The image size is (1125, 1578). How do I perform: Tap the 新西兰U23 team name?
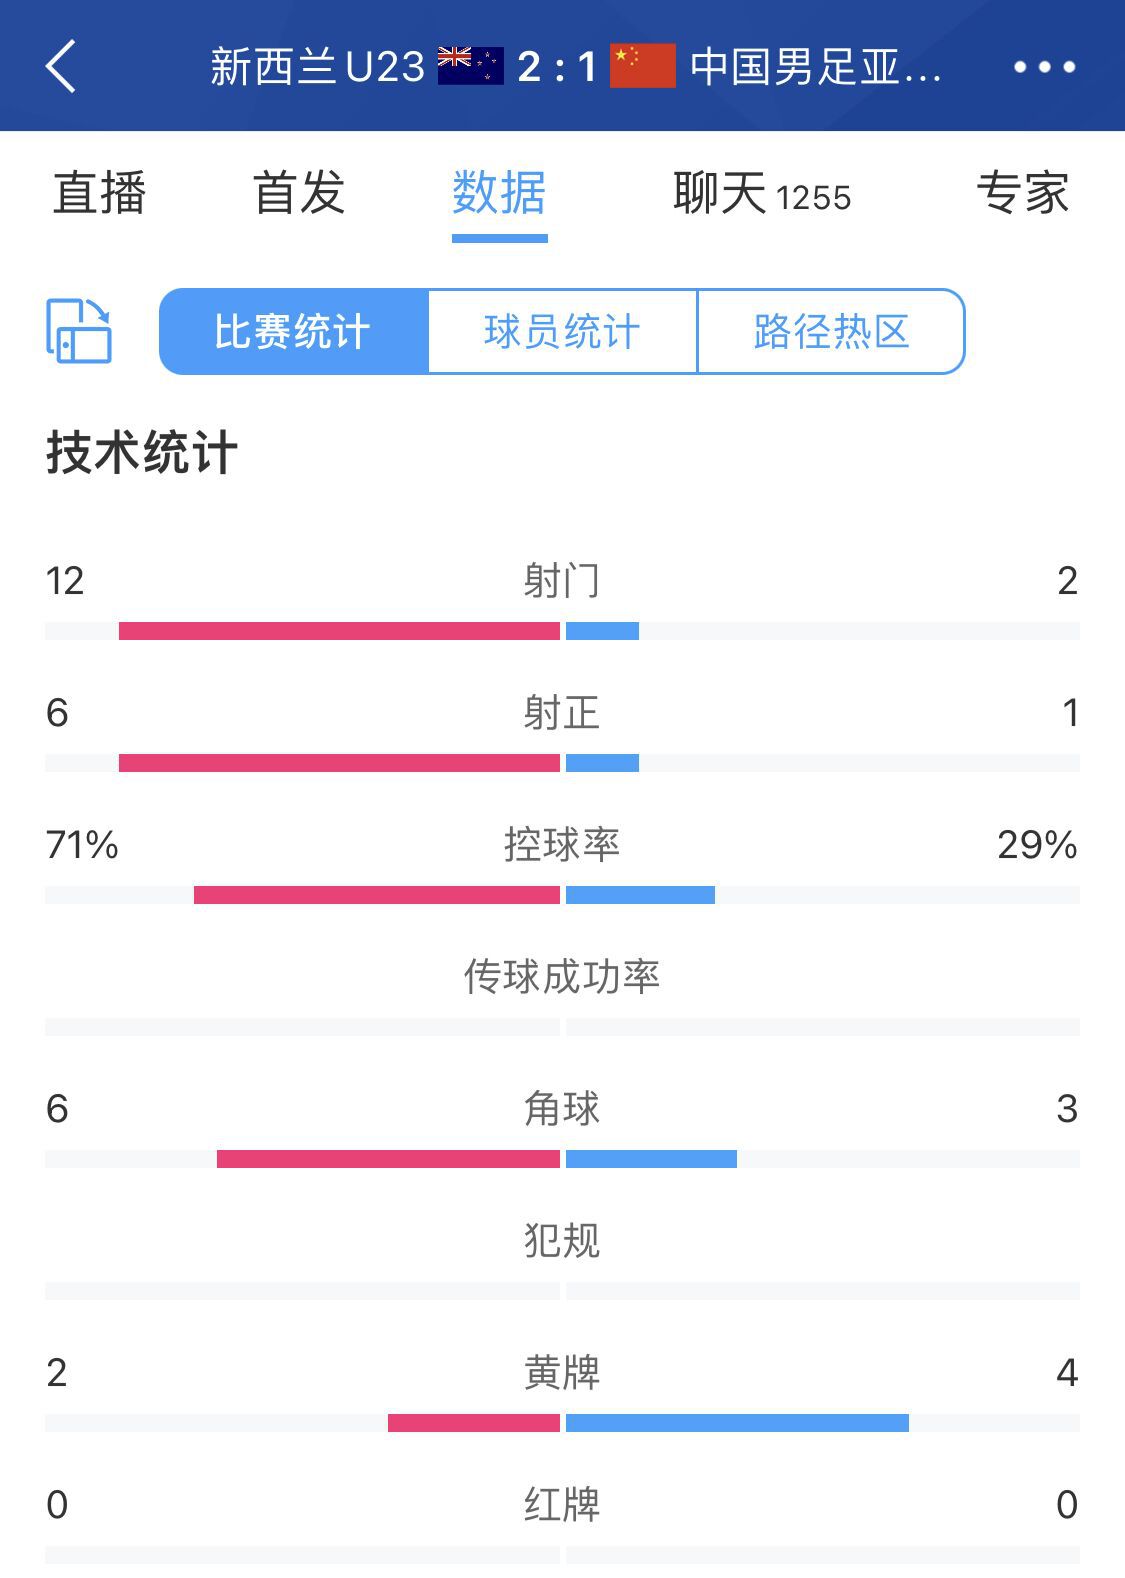(318, 67)
